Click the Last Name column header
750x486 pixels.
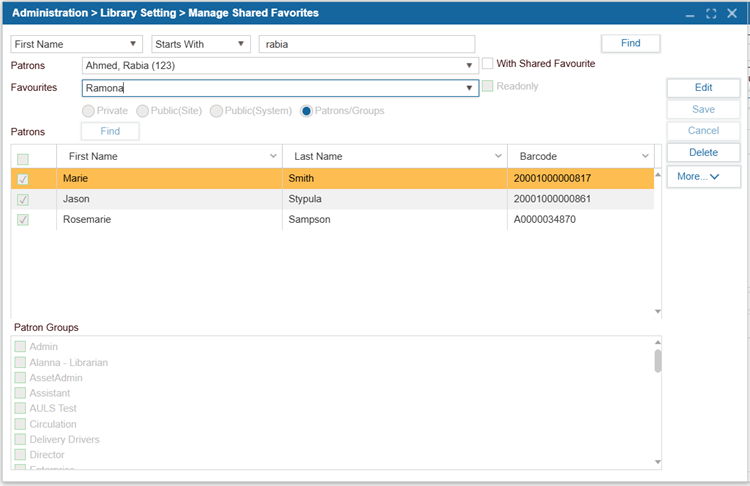click(x=395, y=156)
